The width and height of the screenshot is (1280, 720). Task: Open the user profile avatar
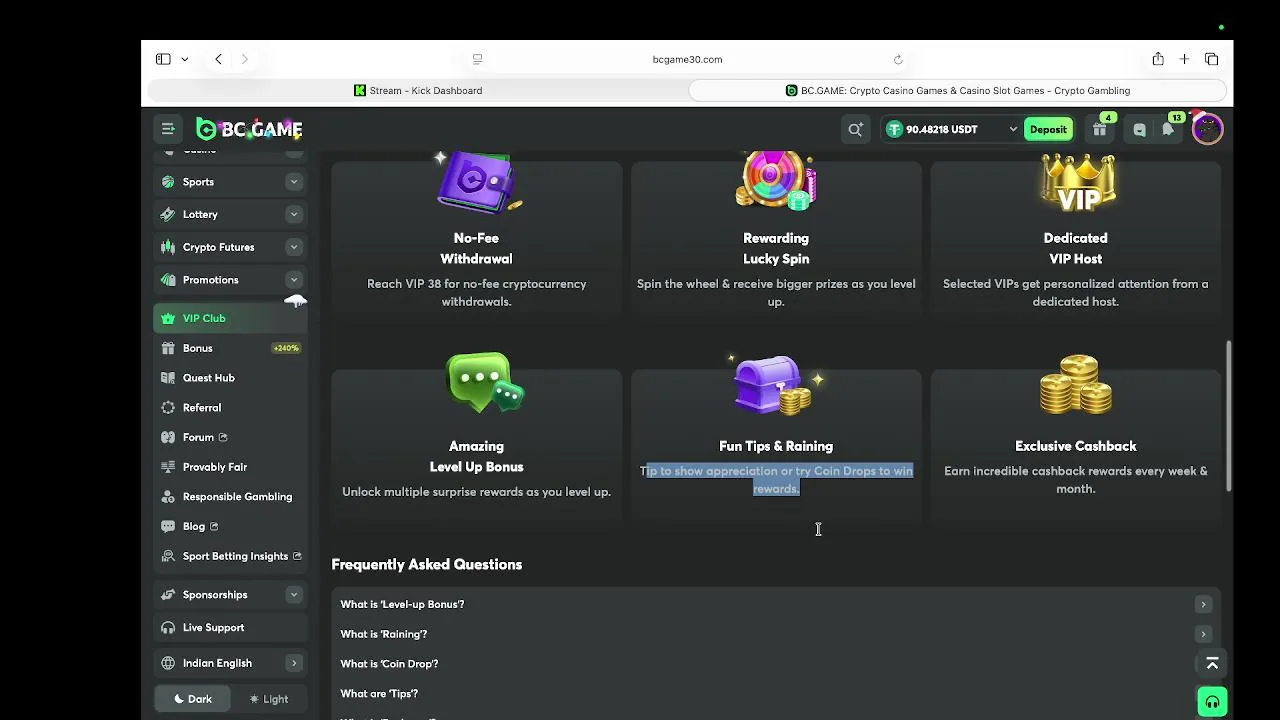1207,129
